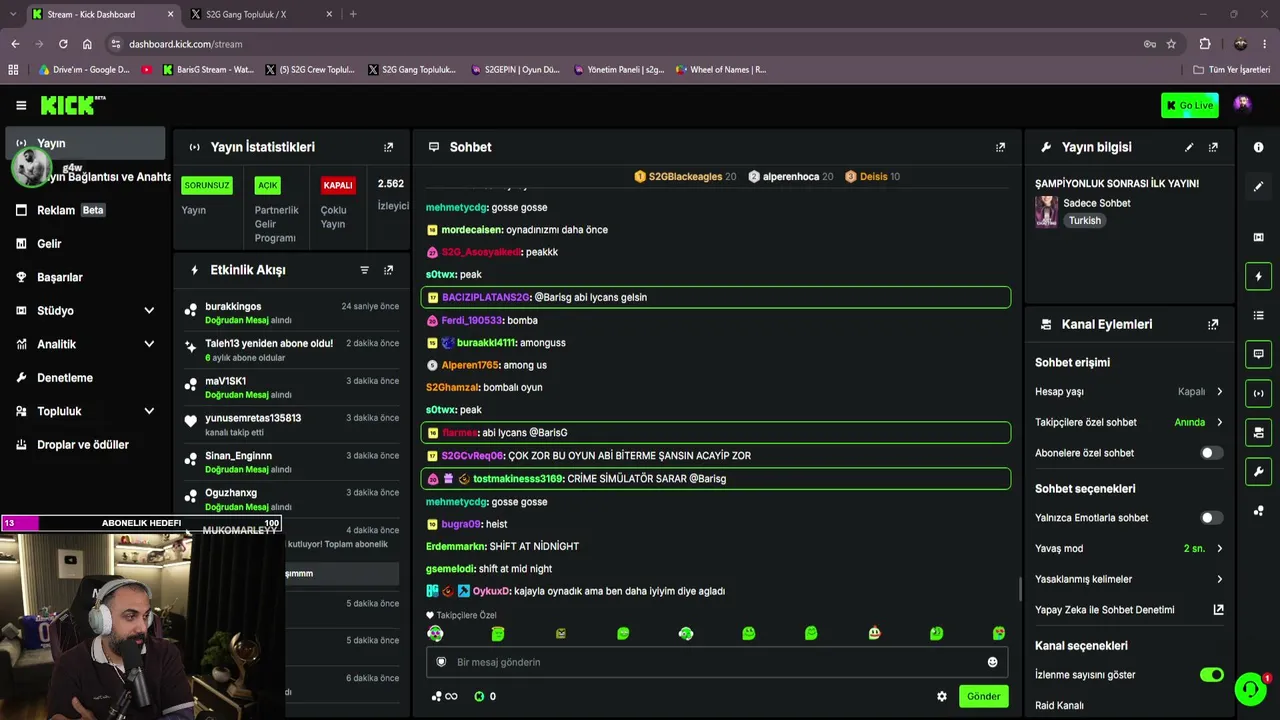Screen dimensions: 1280x720
Task: Click the SORUNSUZ status badge
Action: pos(206,185)
